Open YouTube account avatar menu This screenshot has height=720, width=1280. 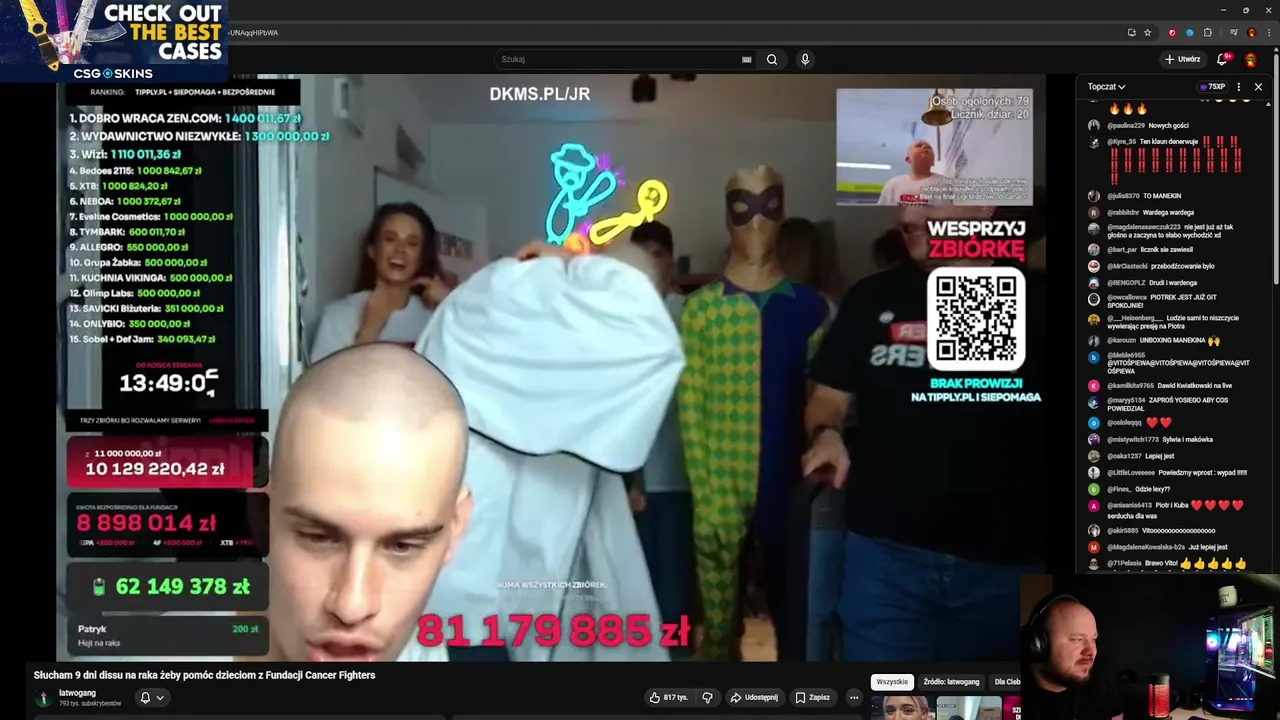pyautogui.click(x=1250, y=59)
